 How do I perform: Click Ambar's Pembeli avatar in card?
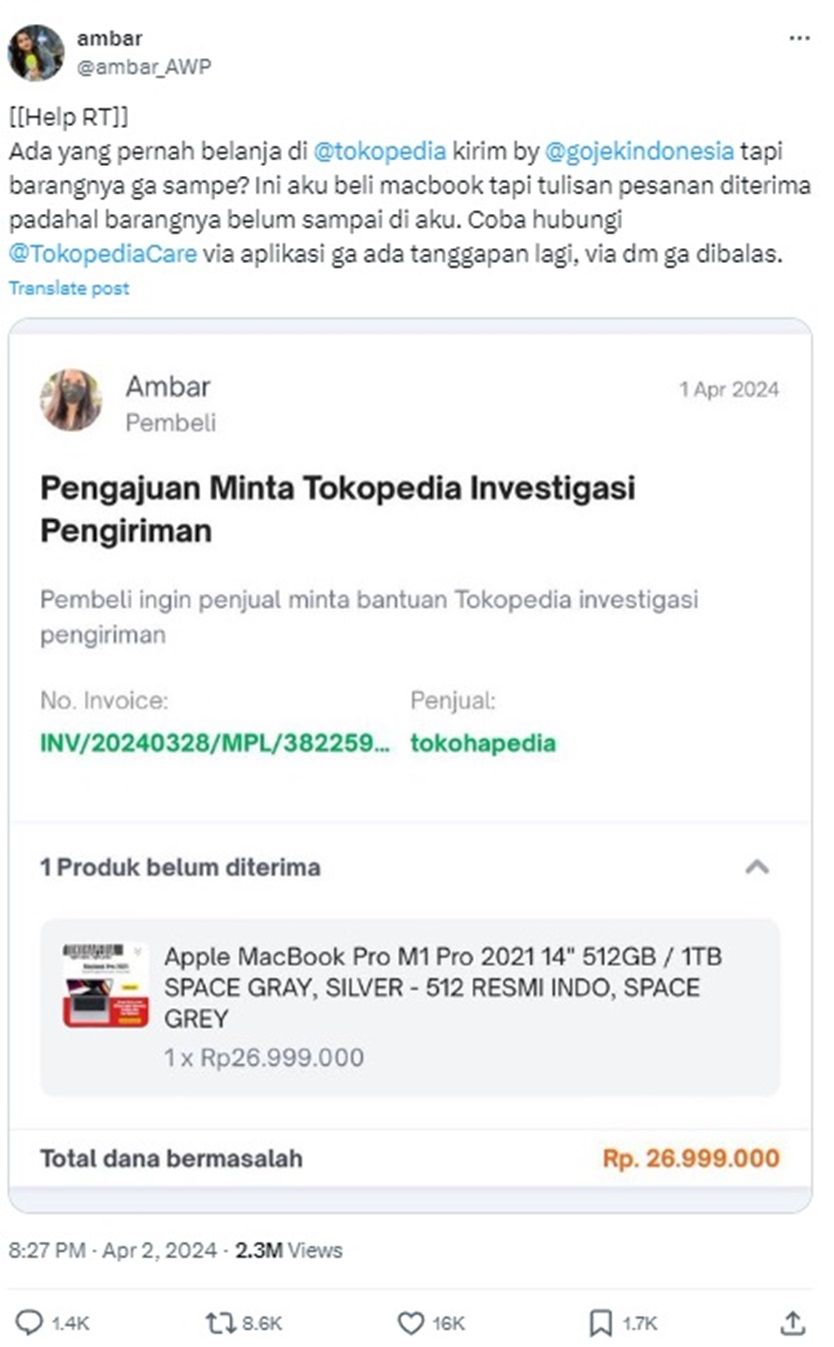coord(71,400)
